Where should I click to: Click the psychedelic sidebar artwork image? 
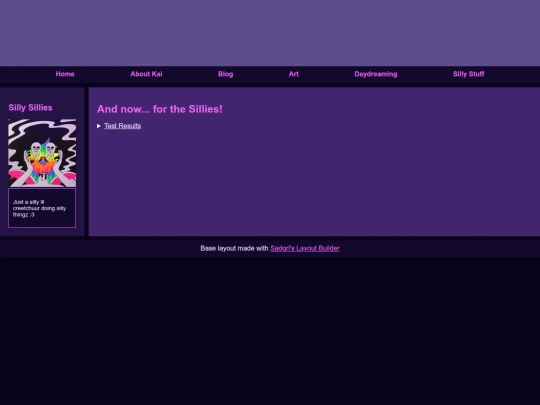pos(42,153)
